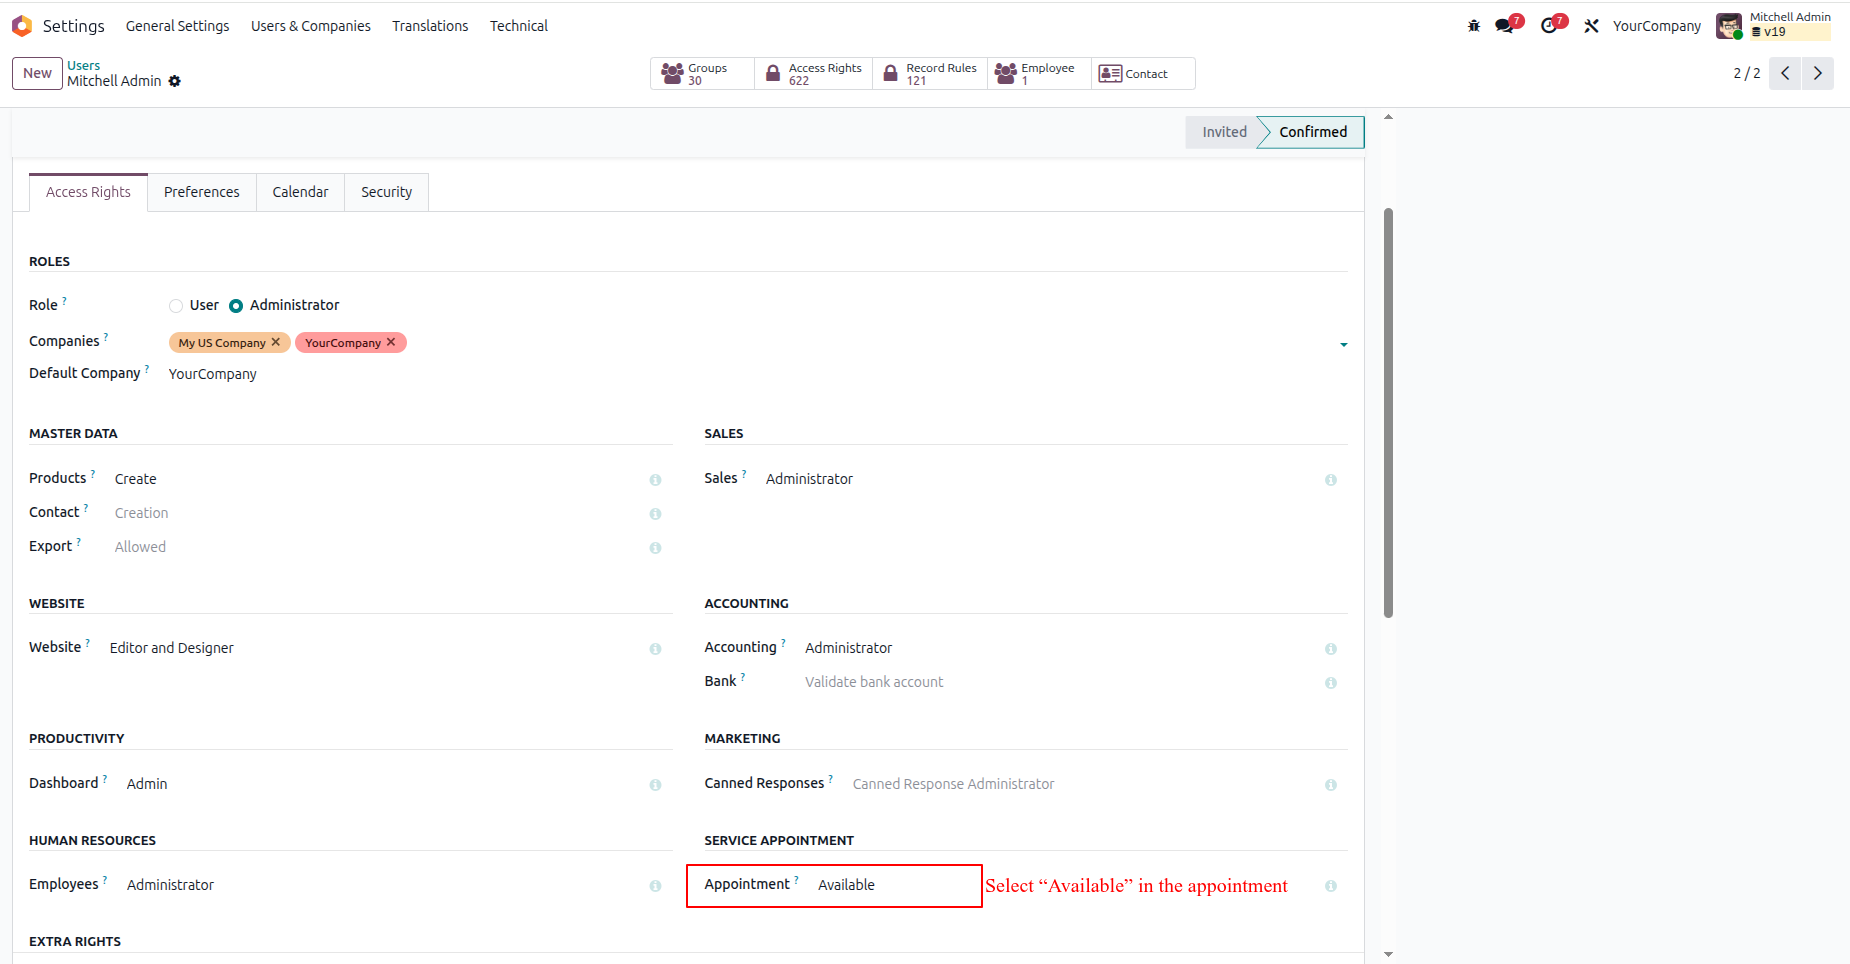The image size is (1850, 964).
Task: Click Mitchell Admin avatar picture
Action: pyautogui.click(x=1729, y=26)
